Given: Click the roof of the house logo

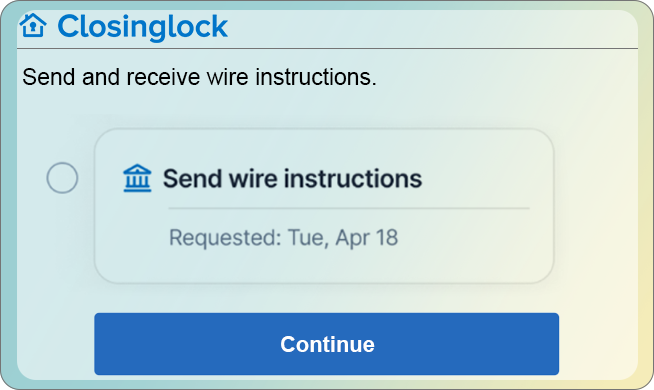Looking at the screenshot, I should 33,18.
